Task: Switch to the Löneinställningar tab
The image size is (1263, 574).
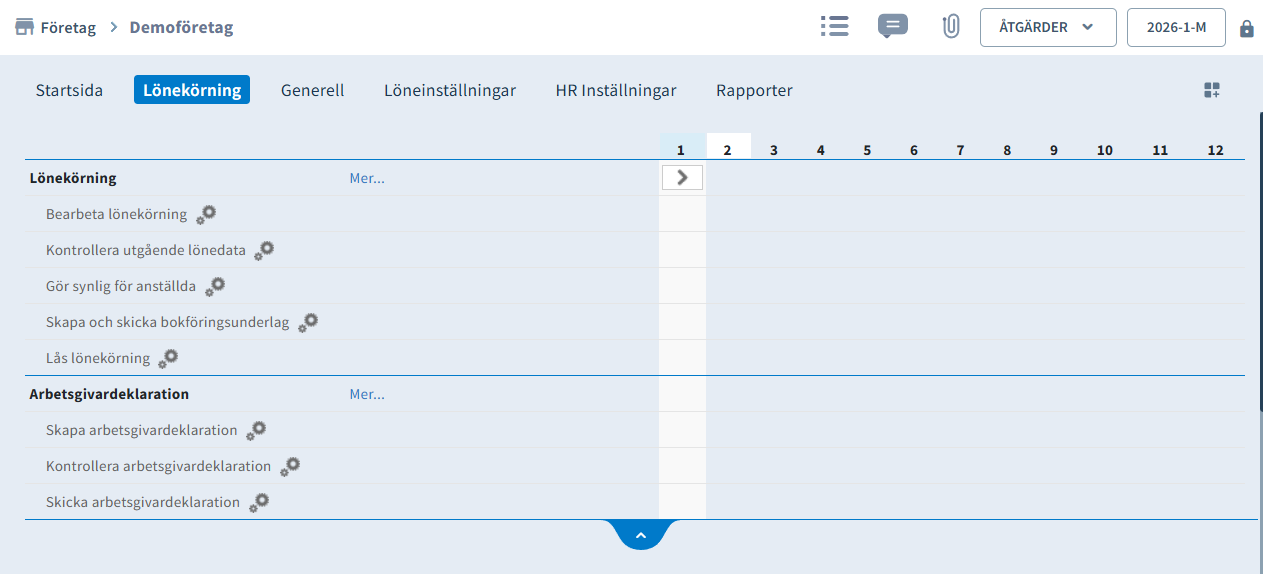Action: 450,90
